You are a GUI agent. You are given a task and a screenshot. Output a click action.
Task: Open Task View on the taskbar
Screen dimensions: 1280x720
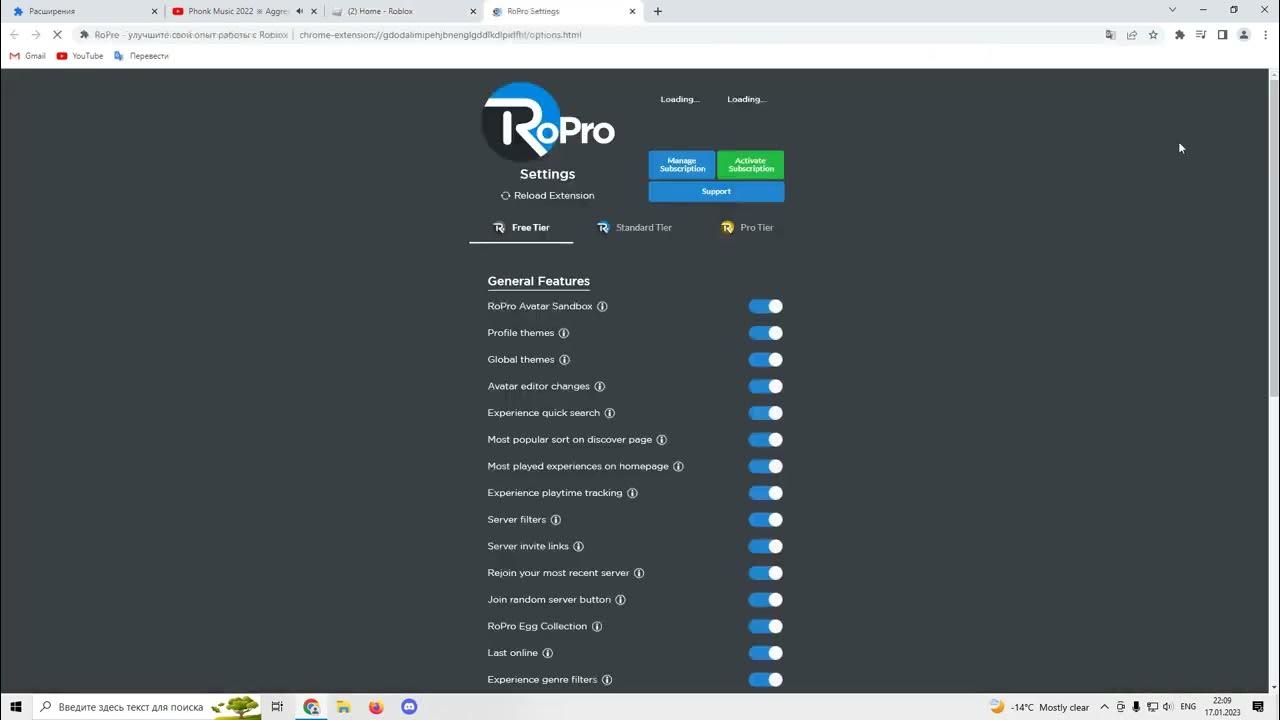278,707
